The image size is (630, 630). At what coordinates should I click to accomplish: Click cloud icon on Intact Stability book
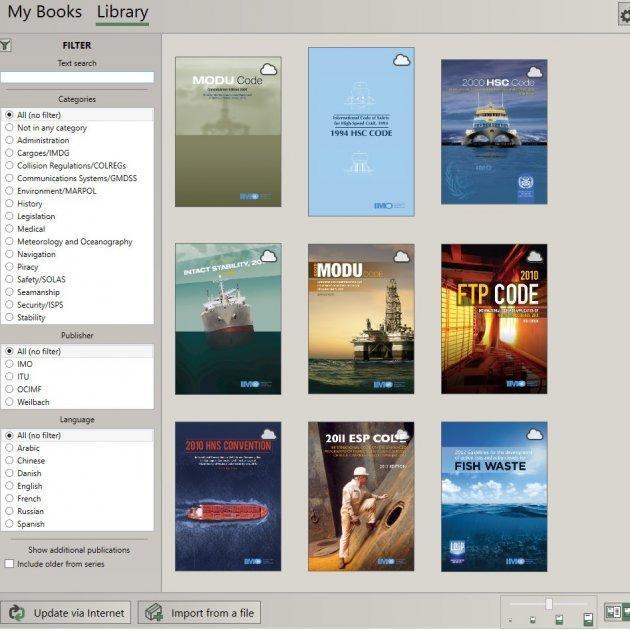(x=269, y=256)
